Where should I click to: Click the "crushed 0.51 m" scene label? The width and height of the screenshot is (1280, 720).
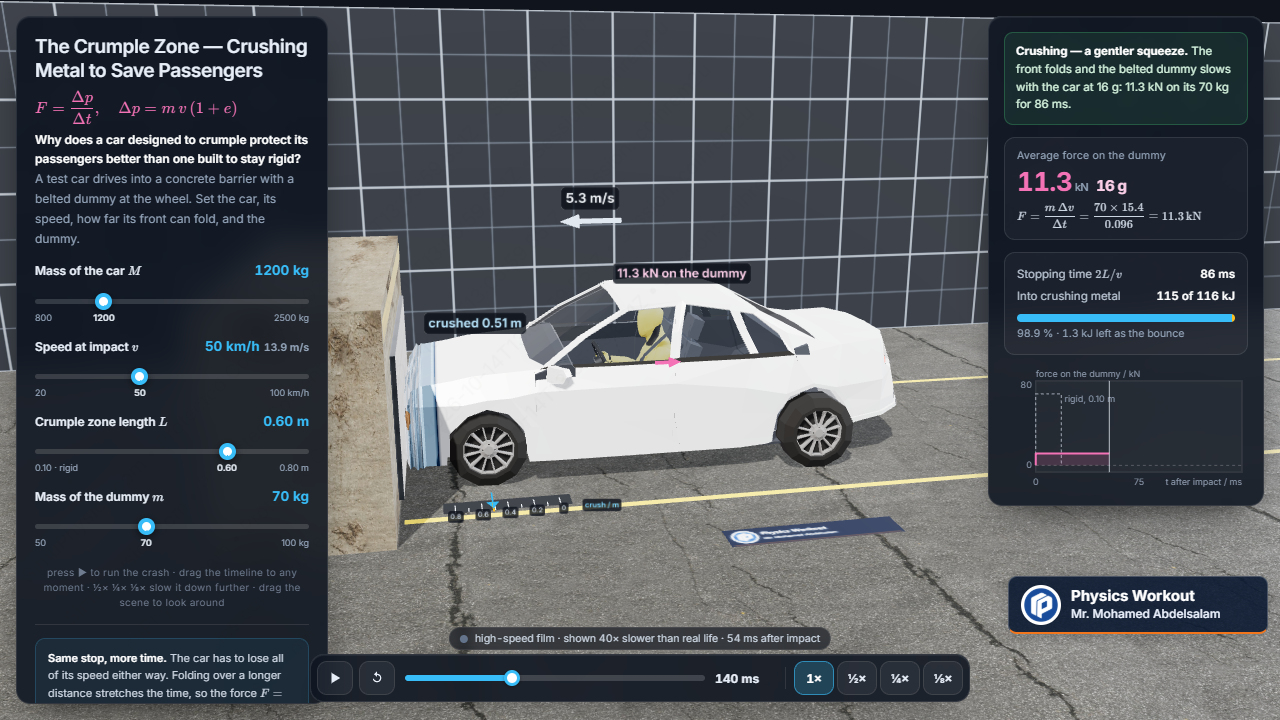[x=475, y=323]
